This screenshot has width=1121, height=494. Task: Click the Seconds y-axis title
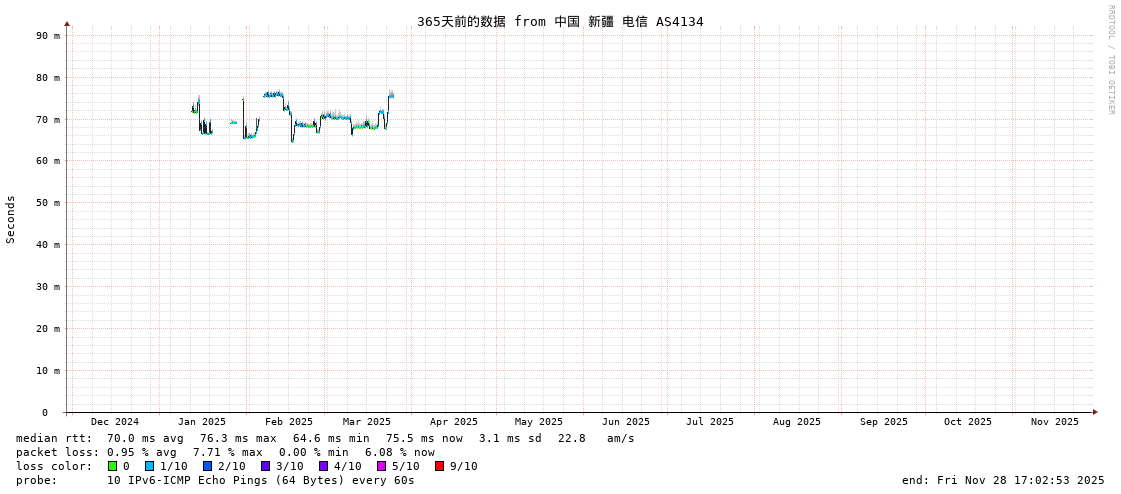coord(11,219)
